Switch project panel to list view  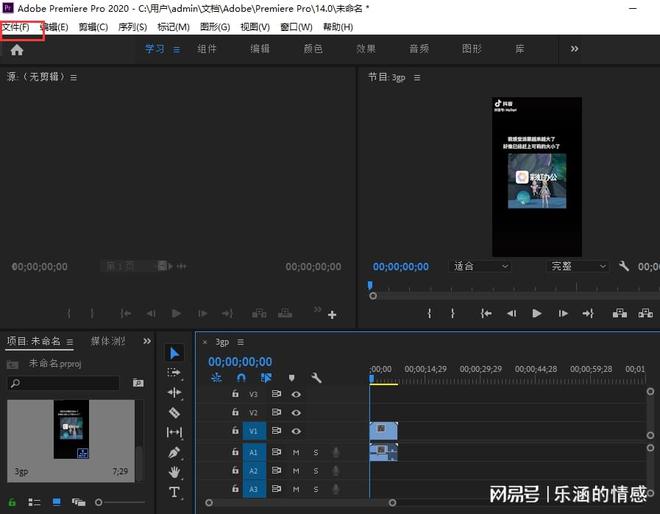[34, 502]
